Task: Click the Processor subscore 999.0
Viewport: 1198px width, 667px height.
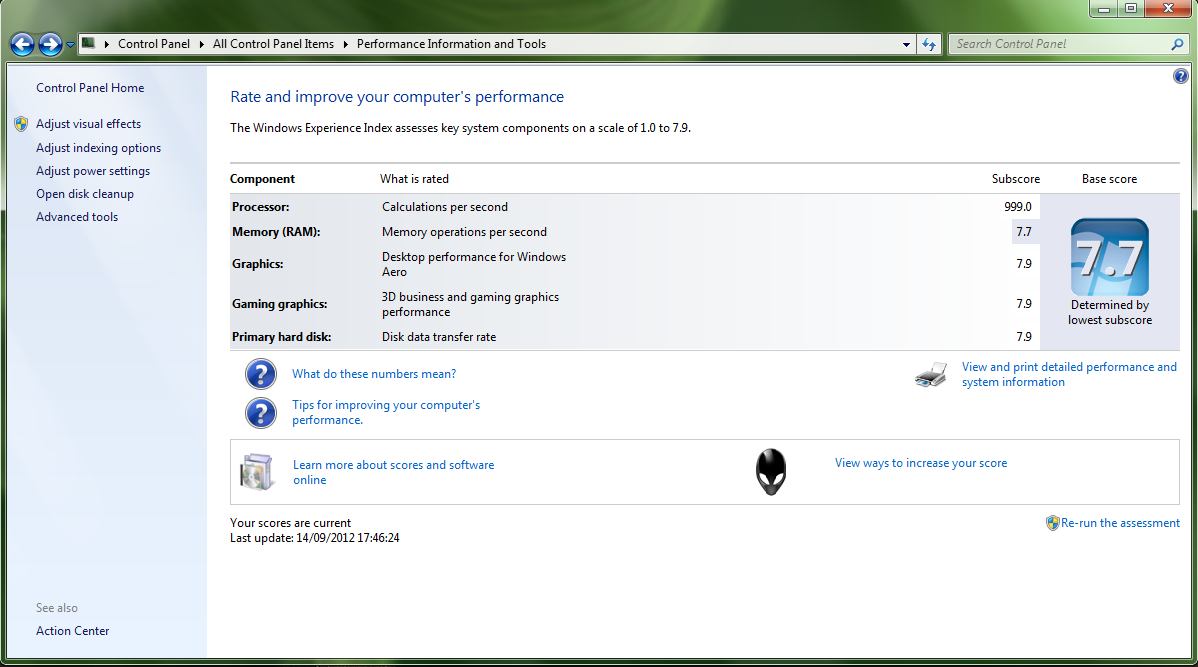Action: (x=1018, y=207)
